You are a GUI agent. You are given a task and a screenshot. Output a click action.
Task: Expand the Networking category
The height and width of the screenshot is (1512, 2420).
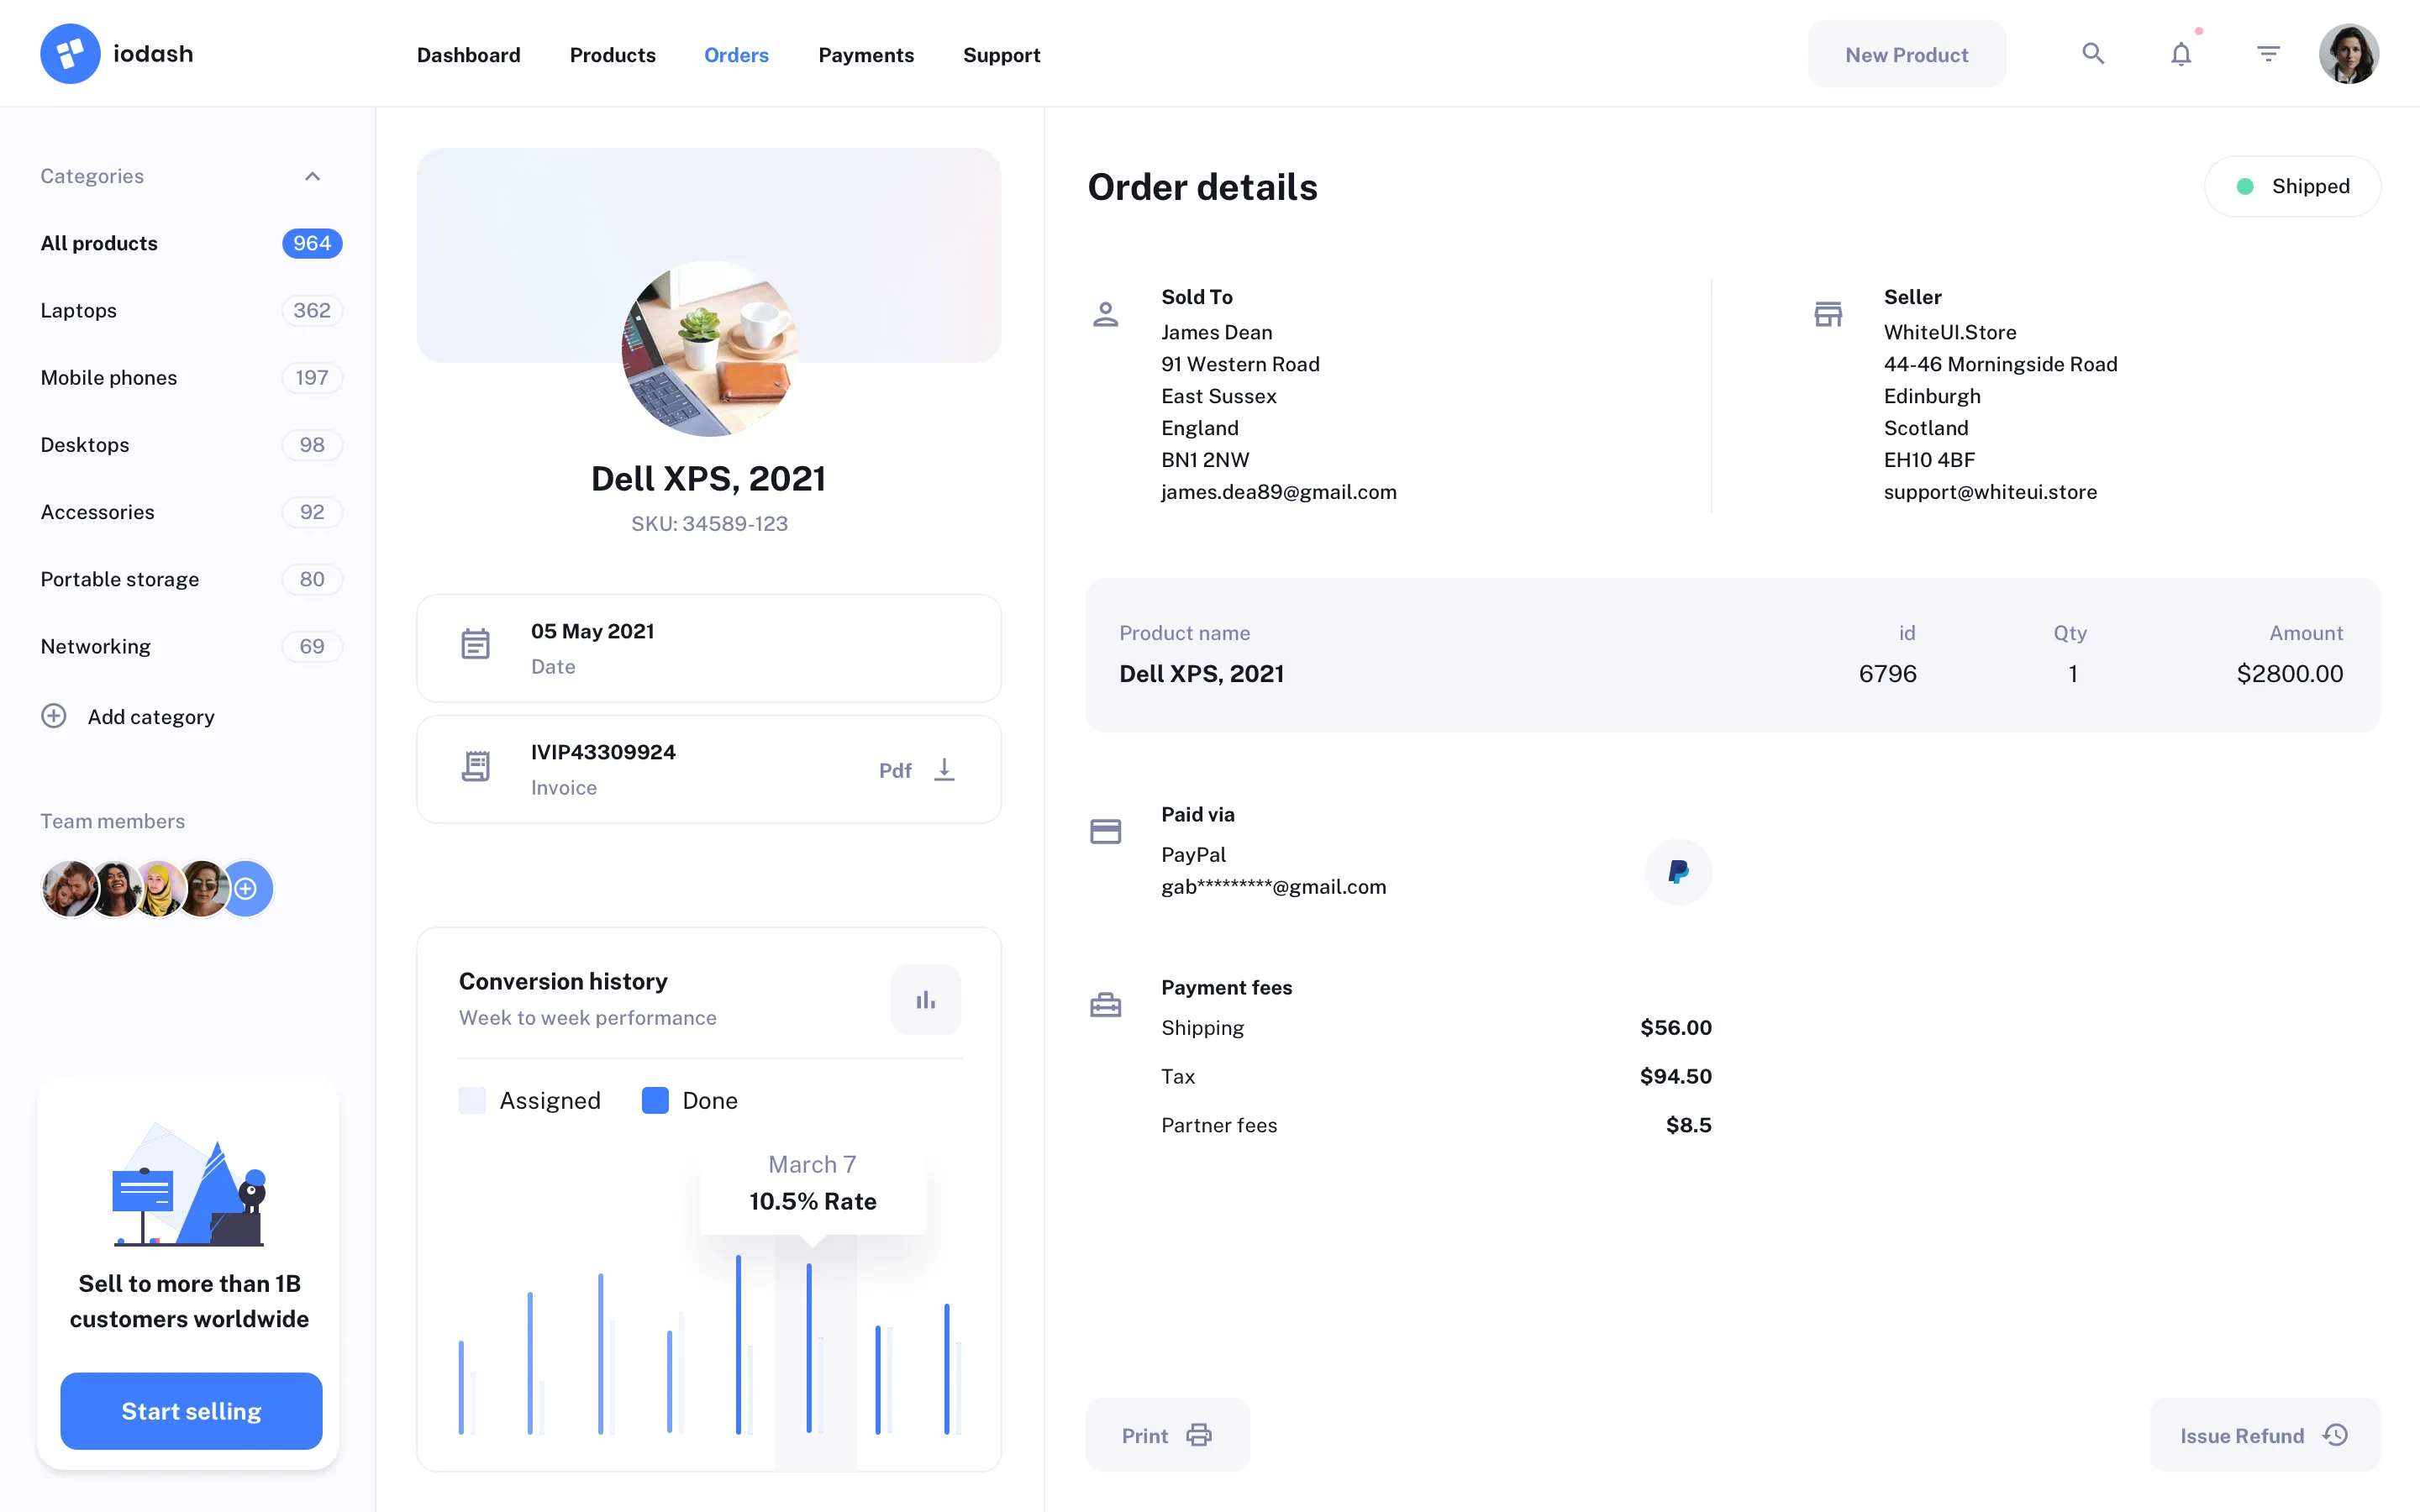click(95, 646)
